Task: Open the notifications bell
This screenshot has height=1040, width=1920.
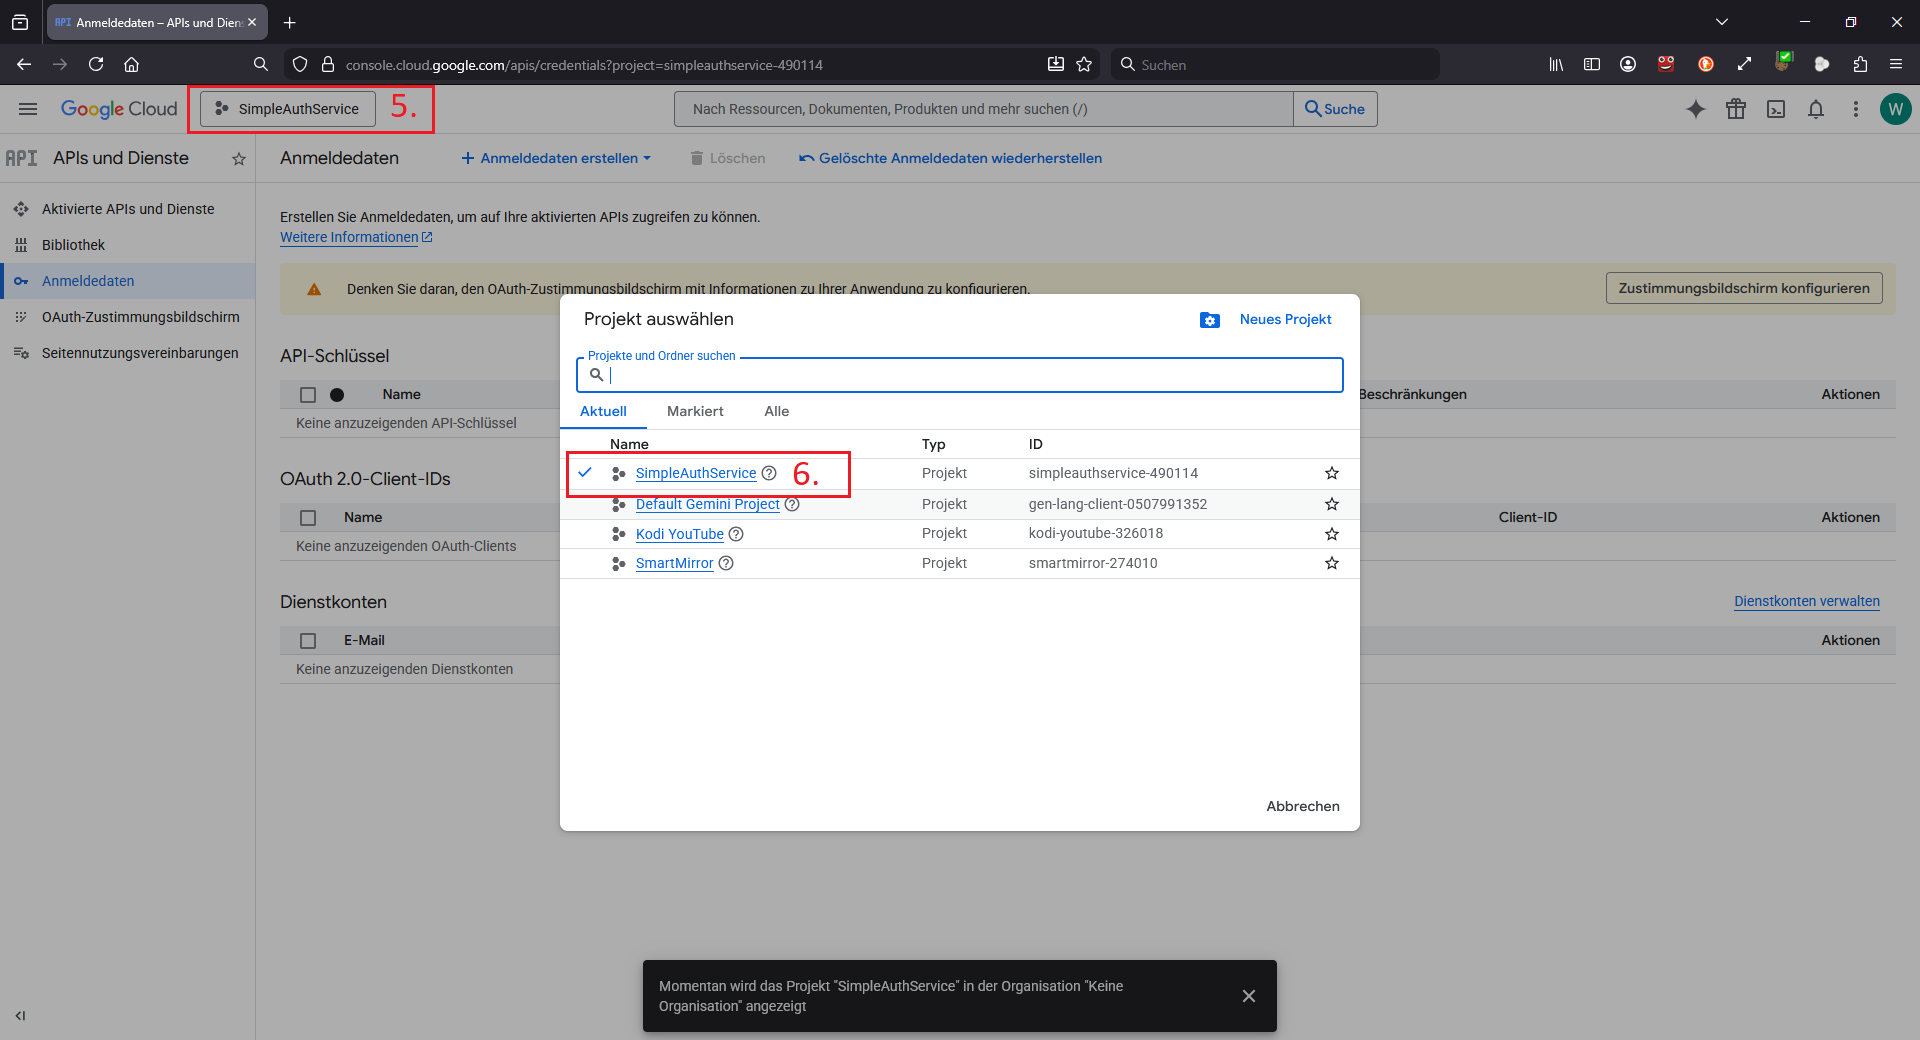Action: tap(1816, 109)
